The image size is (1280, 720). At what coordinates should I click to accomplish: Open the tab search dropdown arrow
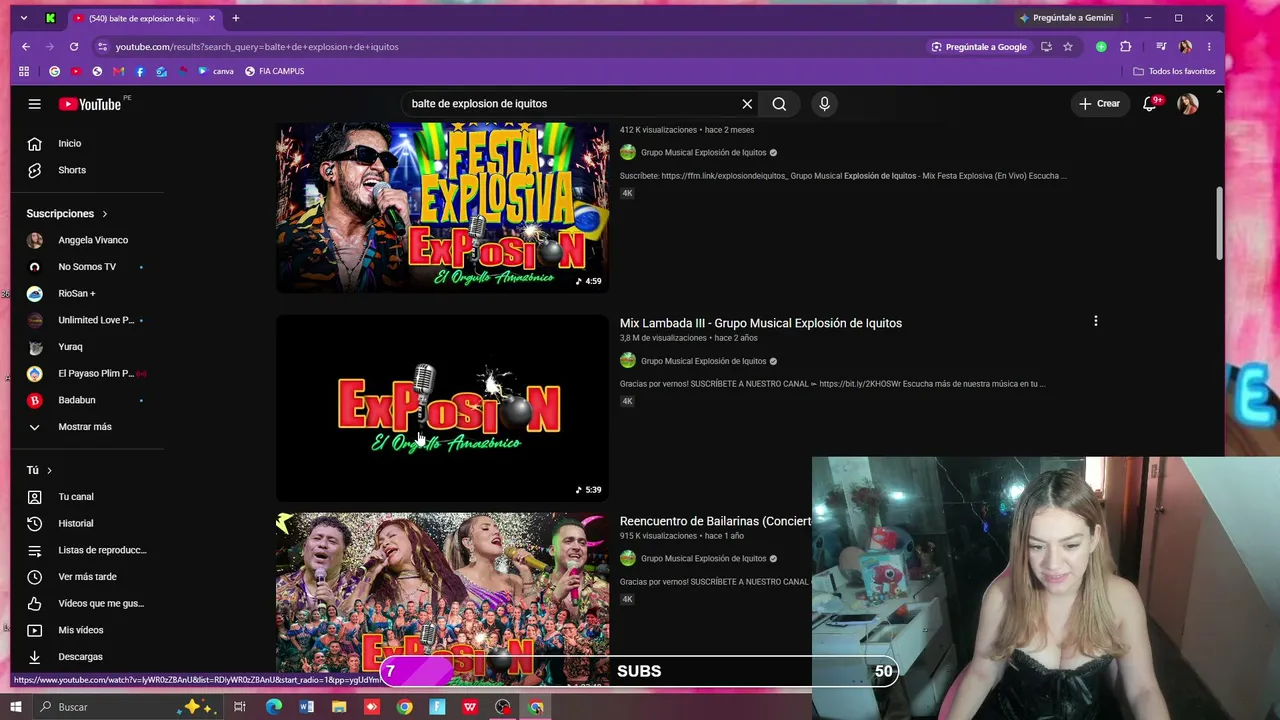coord(24,18)
